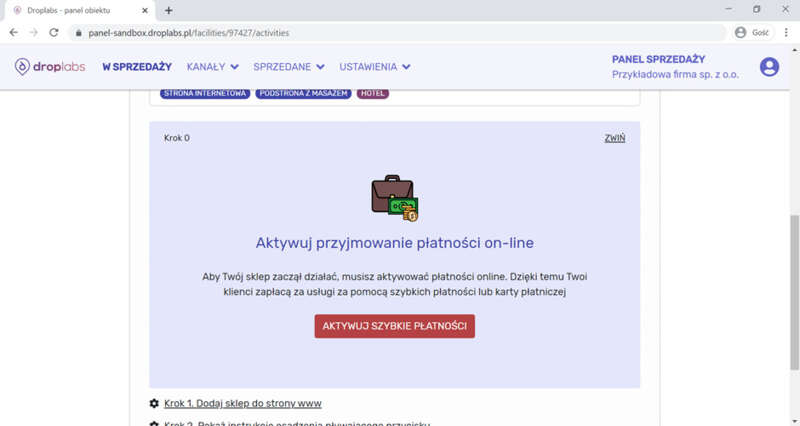Screen dimensions: 800x426
Task: Reload the page with refresh icon
Action: [x=58, y=32]
